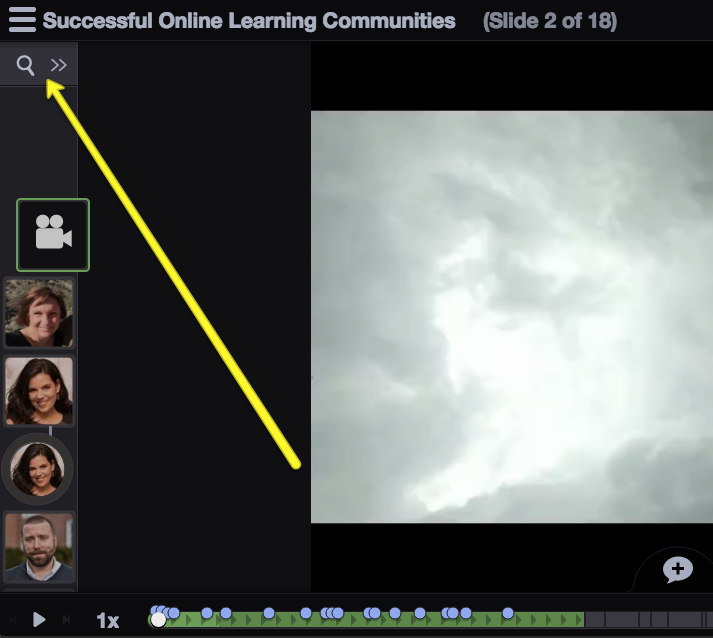Click the gray unplayed portion of timeline
This screenshot has width=713, height=638.
648,620
